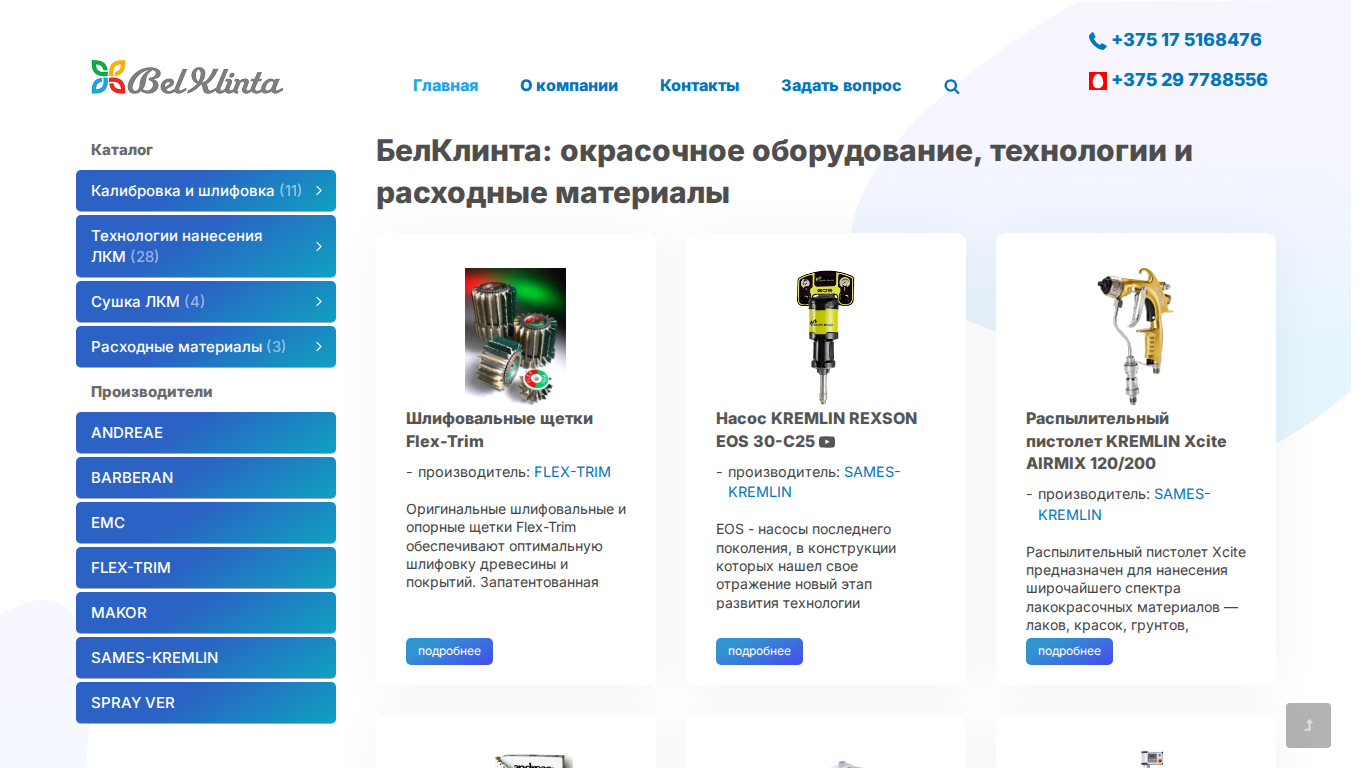Expand the Расходные материалы chevron
The image size is (1366, 768).
click(x=319, y=346)
